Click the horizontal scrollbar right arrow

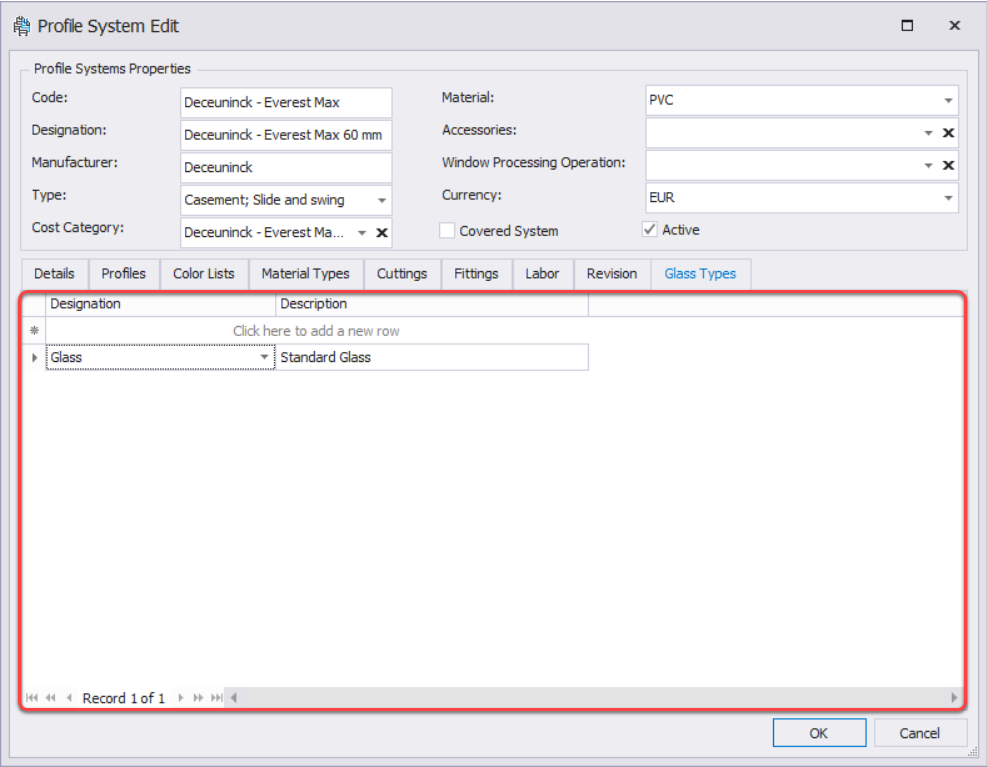[x=954, y=698]
